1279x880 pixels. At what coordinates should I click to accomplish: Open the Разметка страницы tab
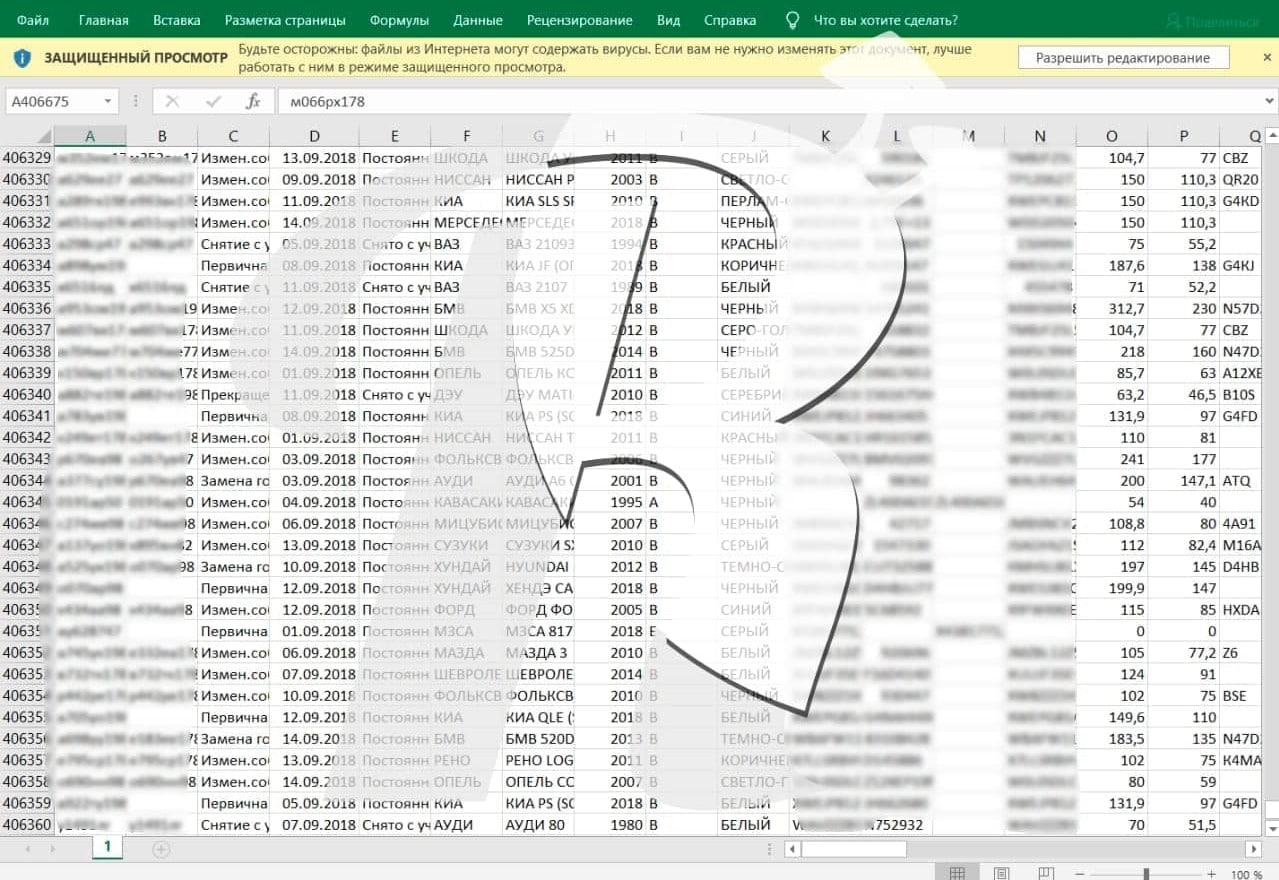[x=285, y=20]
